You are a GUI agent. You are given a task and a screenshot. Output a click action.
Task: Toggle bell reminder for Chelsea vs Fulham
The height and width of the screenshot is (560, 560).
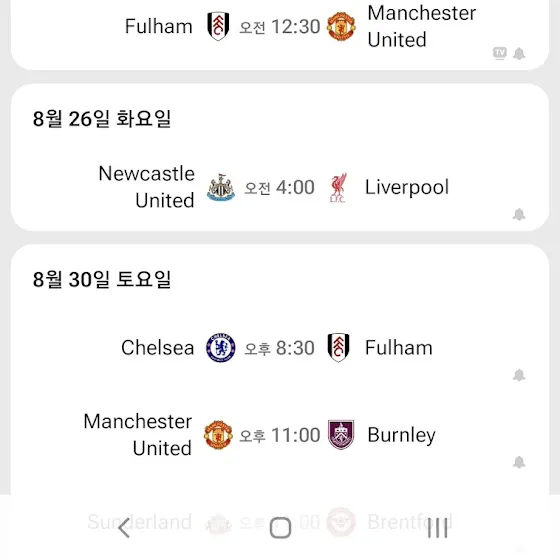pyautogui.click(x=519, y=375)
